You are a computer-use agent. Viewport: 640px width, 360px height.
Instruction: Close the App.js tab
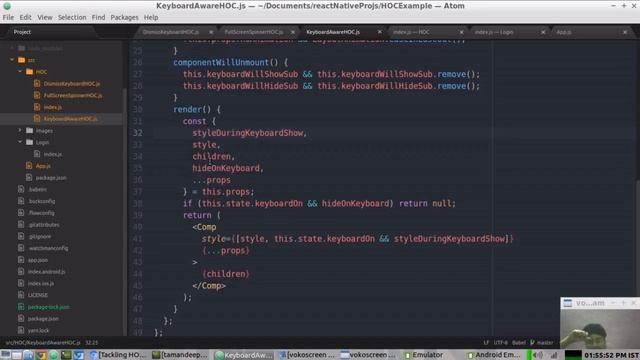[x=625, y=32]
